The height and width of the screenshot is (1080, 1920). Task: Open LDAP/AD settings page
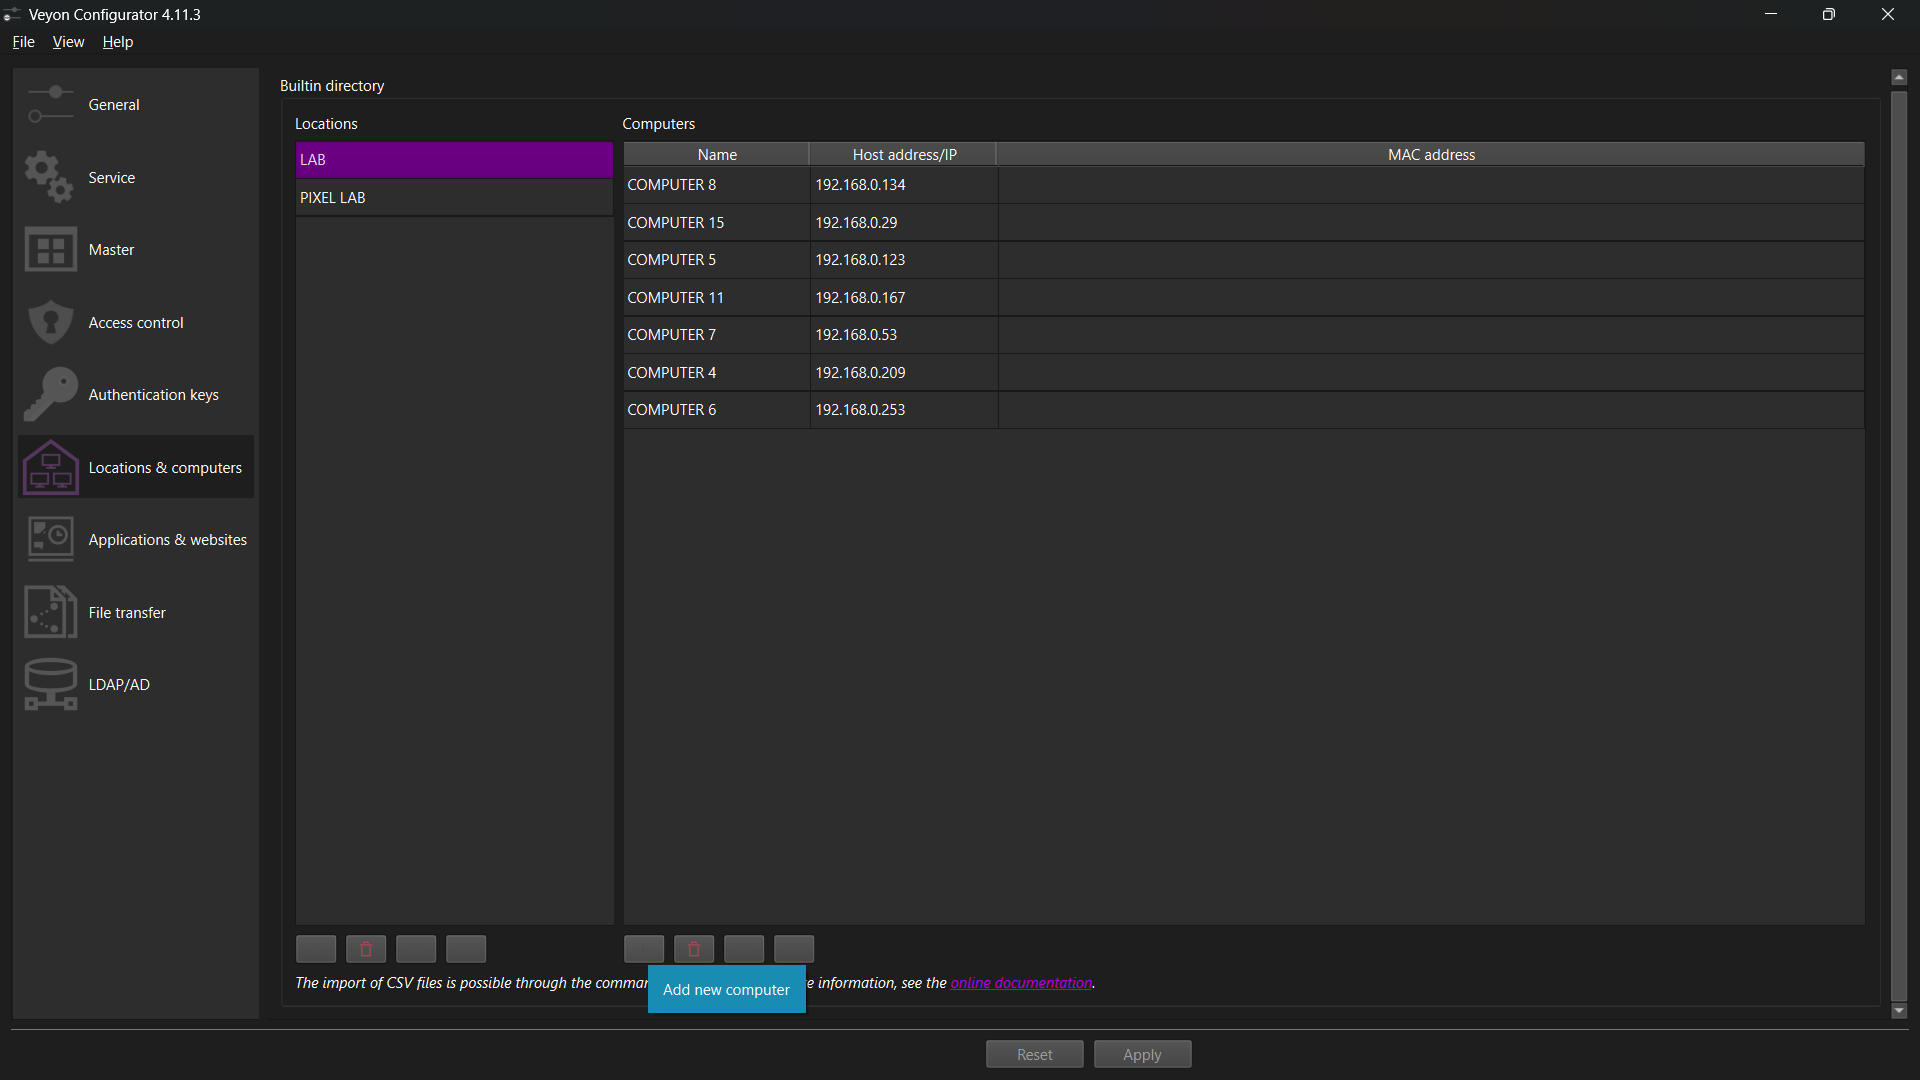[135, 685]
